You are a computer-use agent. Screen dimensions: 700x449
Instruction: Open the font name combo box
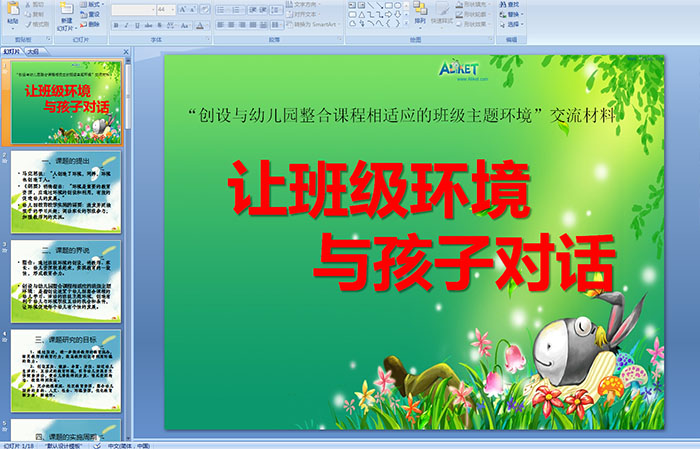[x=133, y=9]
